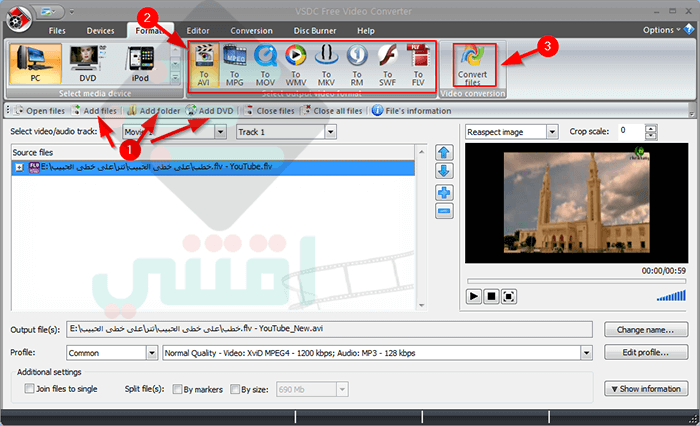Expand the media device gallery list
This screenshot has height=426, width=700.
pyautogui.click(x=175, y=78)
